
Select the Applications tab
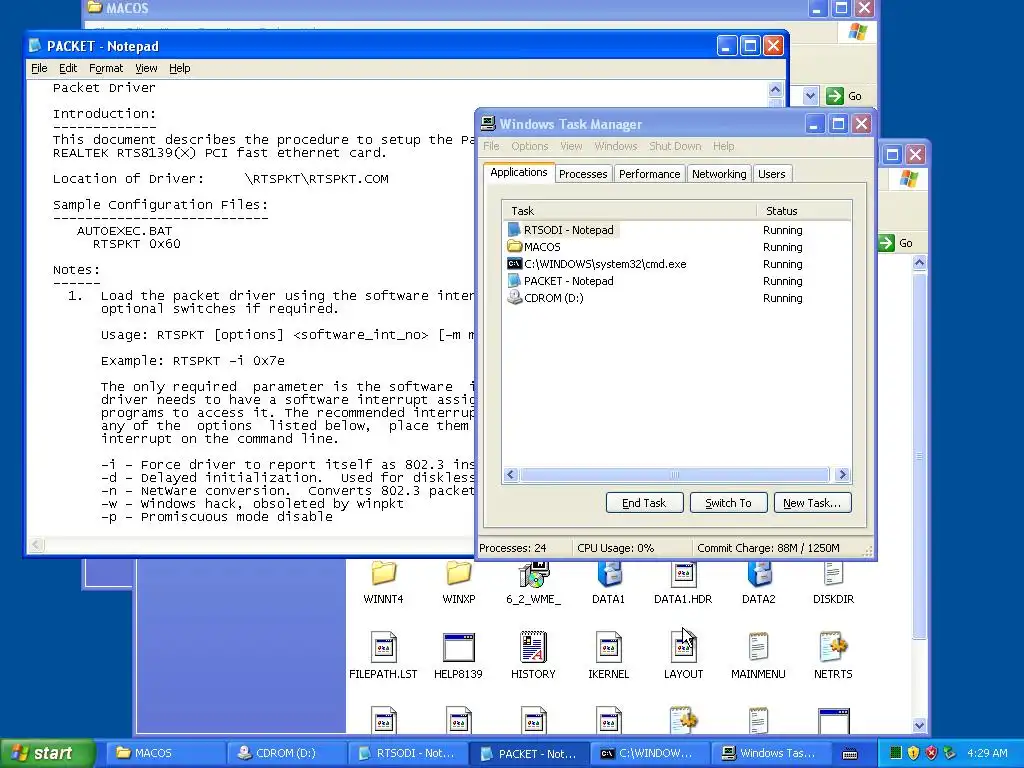click(519, 172)
